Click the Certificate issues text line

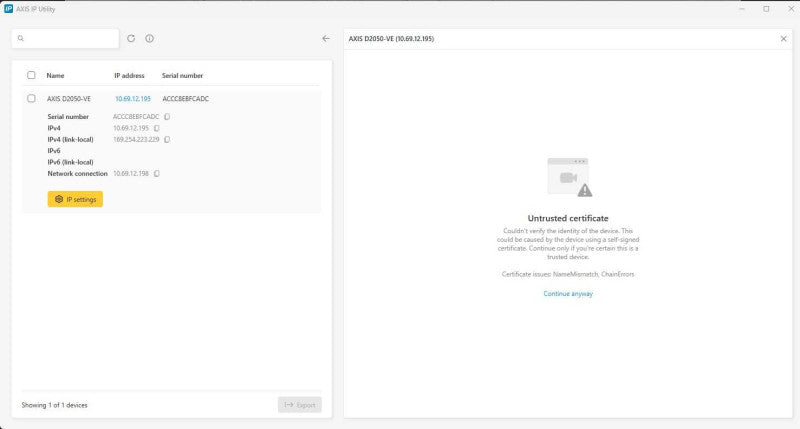point(568,274)
